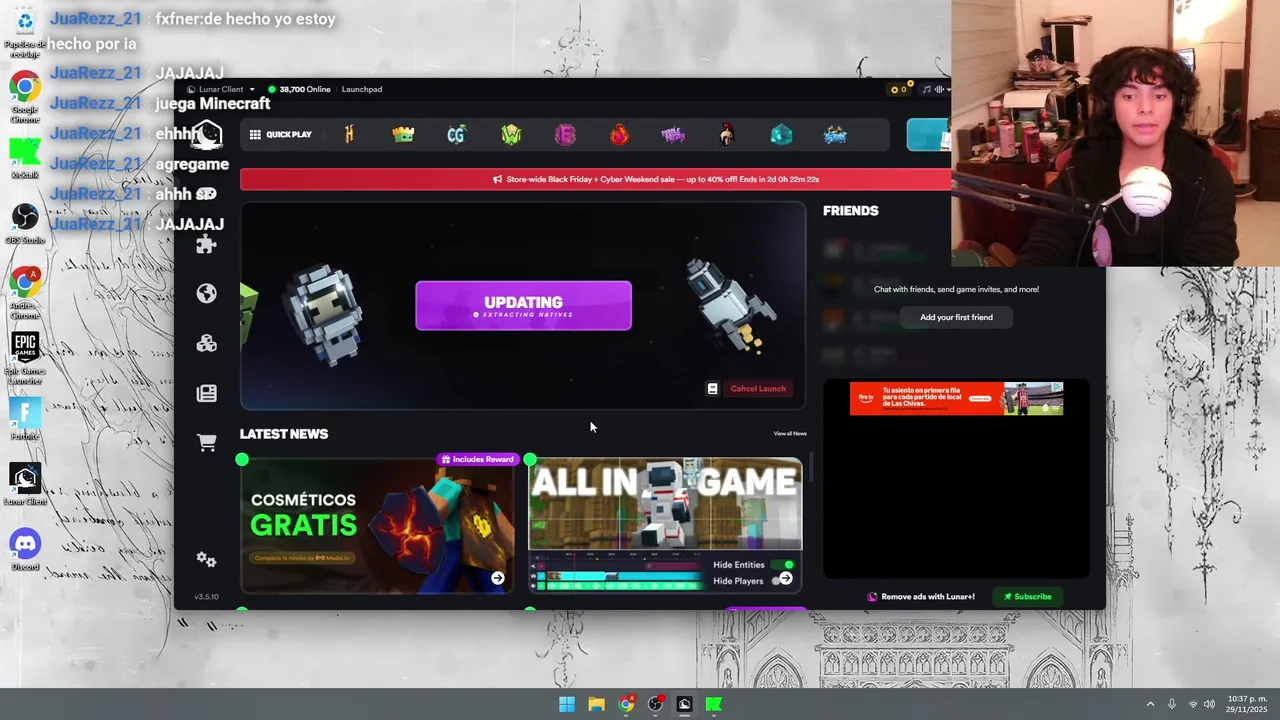View all News

click(x=790, y=433)
